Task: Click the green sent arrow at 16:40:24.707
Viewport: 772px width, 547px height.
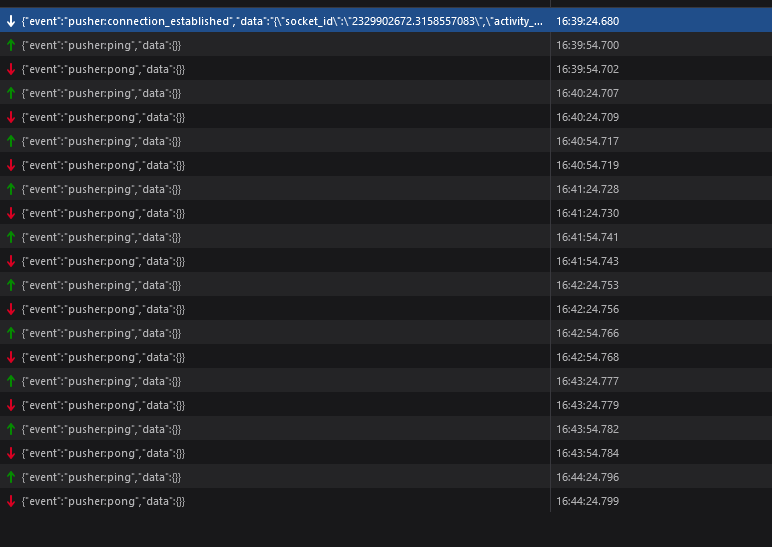Action: pyautogui.click(x=11, y=93)
